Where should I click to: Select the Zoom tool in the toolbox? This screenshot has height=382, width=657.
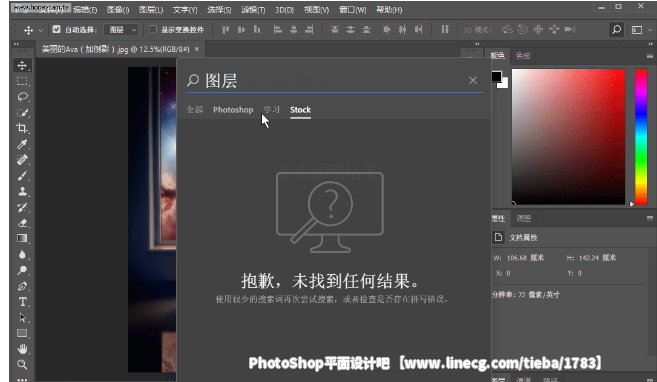(x=22, y=364)
